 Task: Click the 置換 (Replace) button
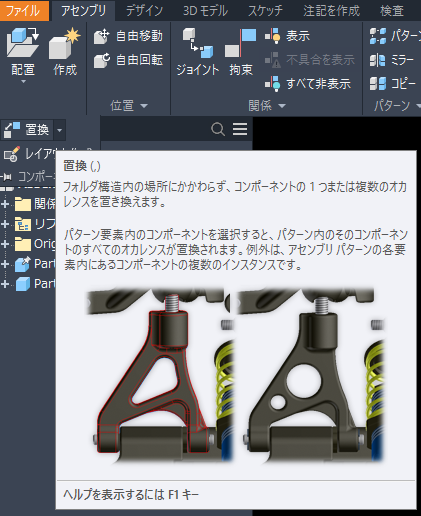(27, 130)
